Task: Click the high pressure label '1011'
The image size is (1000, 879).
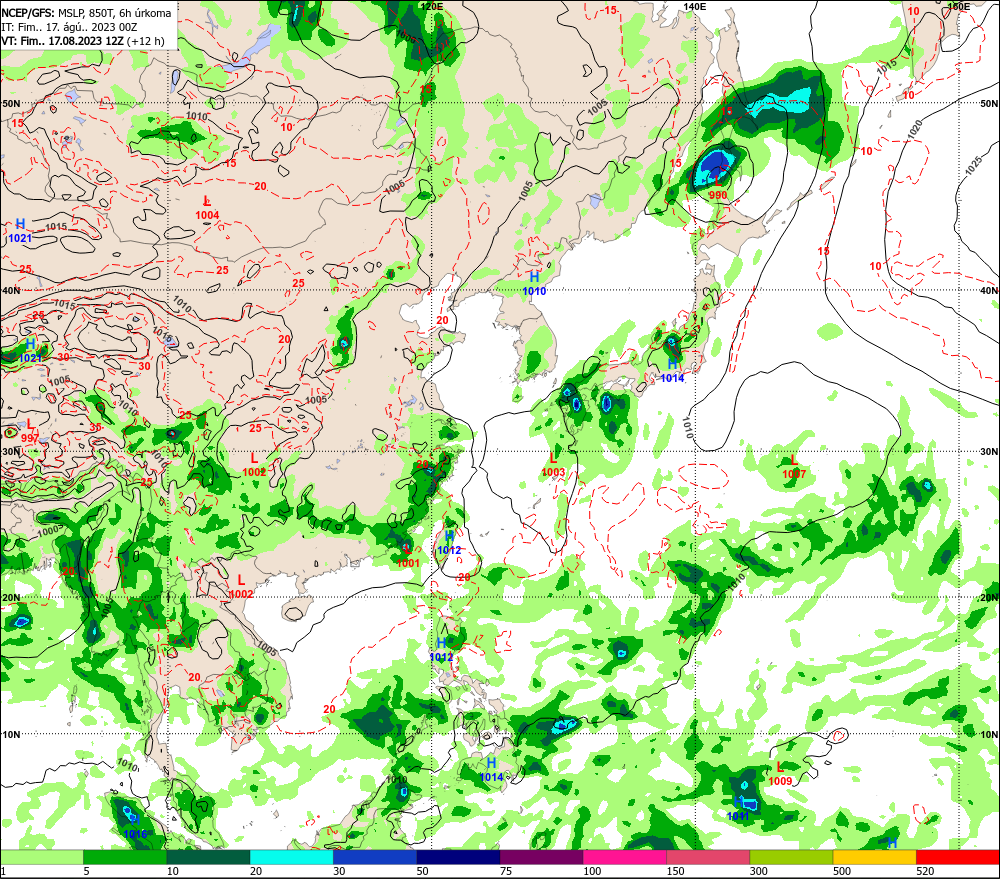Action: tap(738, 816)
